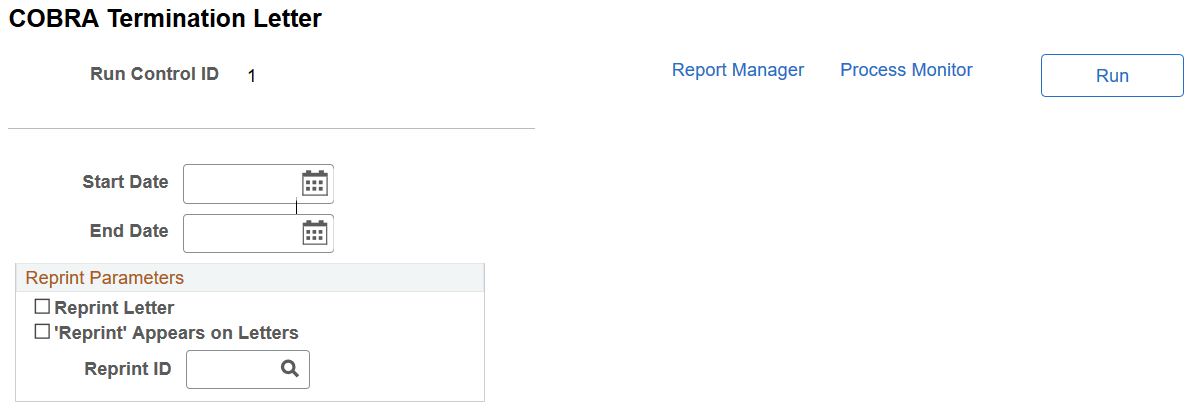Click the Run Control ID label
The image size is (1192, 414).
click(x=154, y=74)
